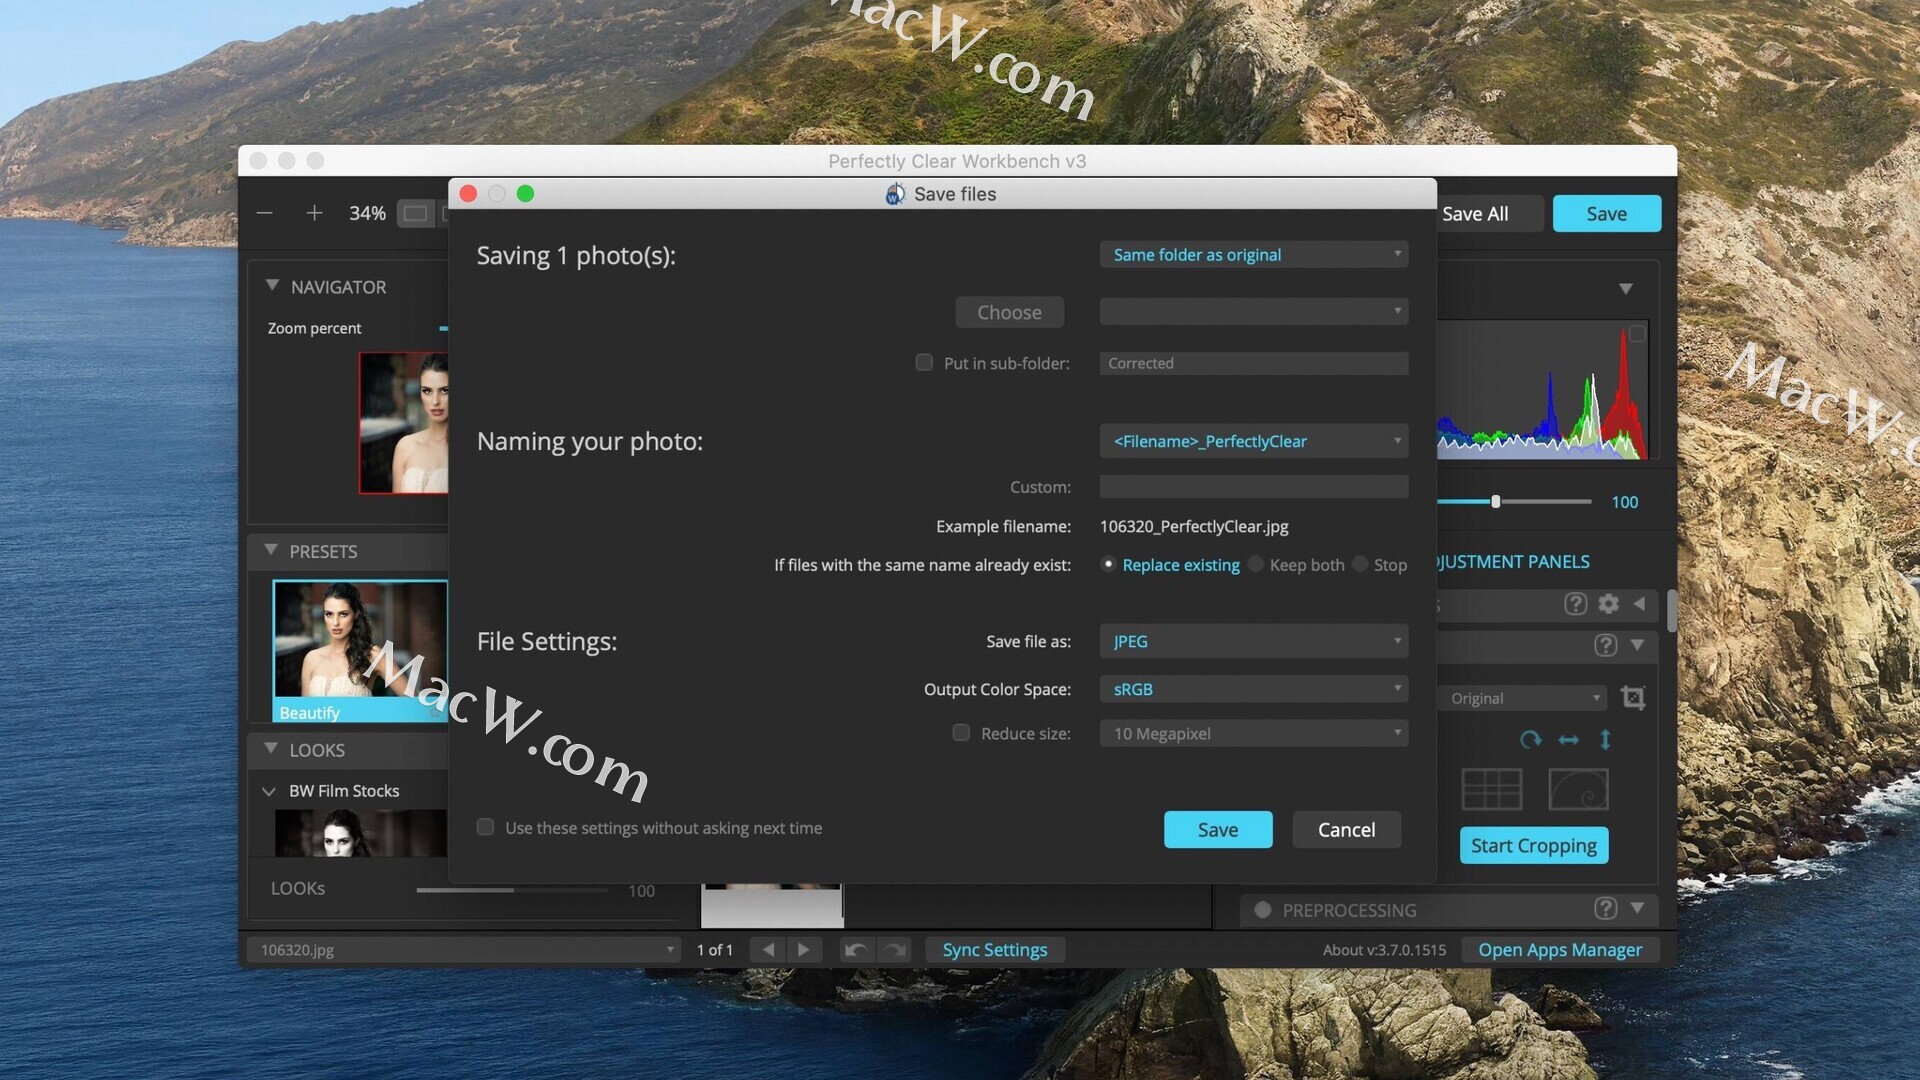Click the zoom in plus icon
Image resolution: width=1920 pixels, height=1080 pixels.
pyautogui.click(x=314, y=213)
